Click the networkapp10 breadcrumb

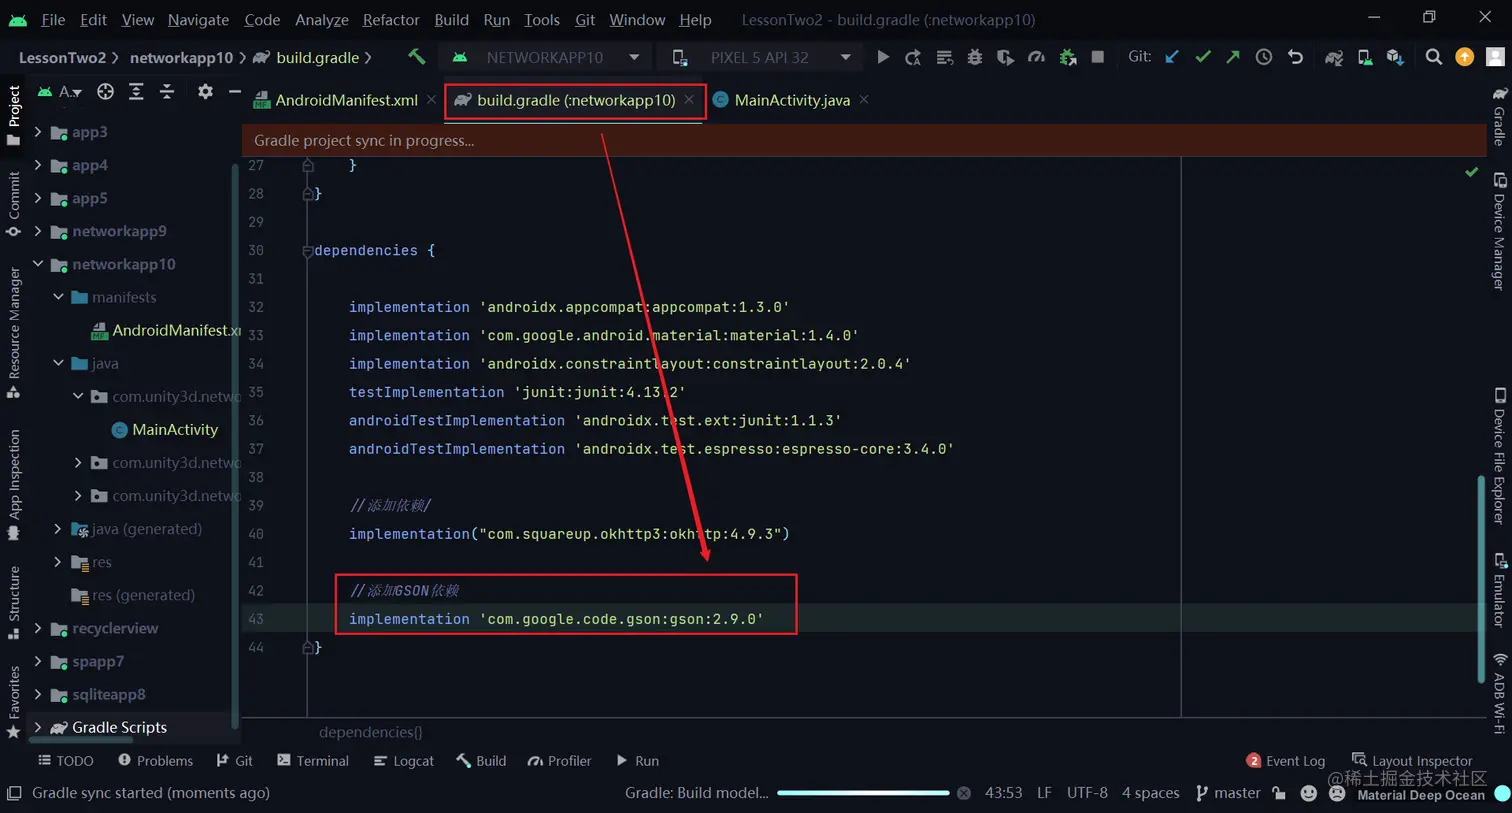(181, 57)
